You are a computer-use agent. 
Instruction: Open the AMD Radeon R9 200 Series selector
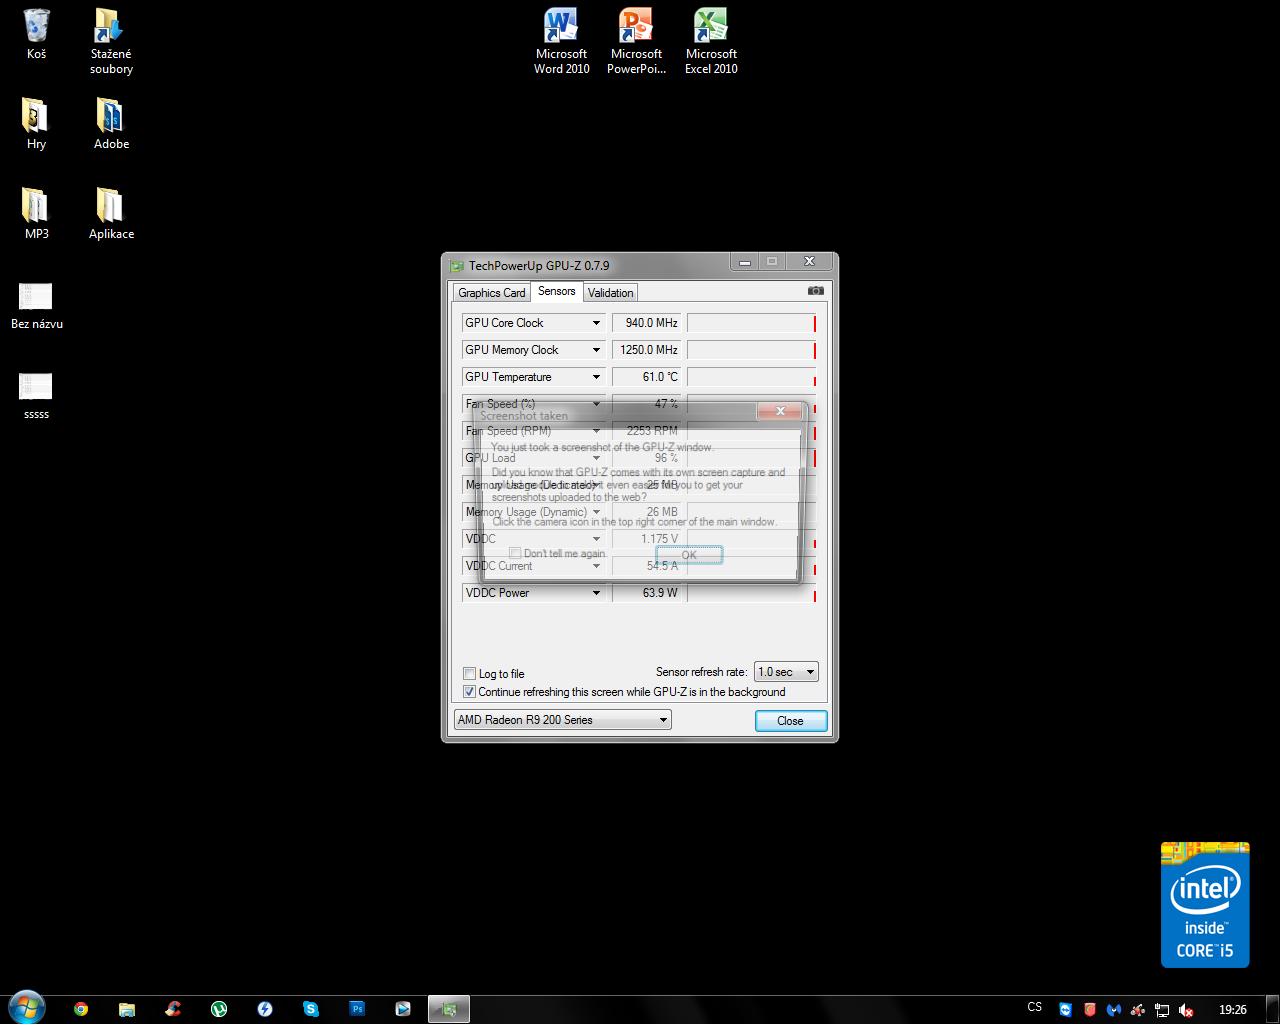tap(563, 720)
